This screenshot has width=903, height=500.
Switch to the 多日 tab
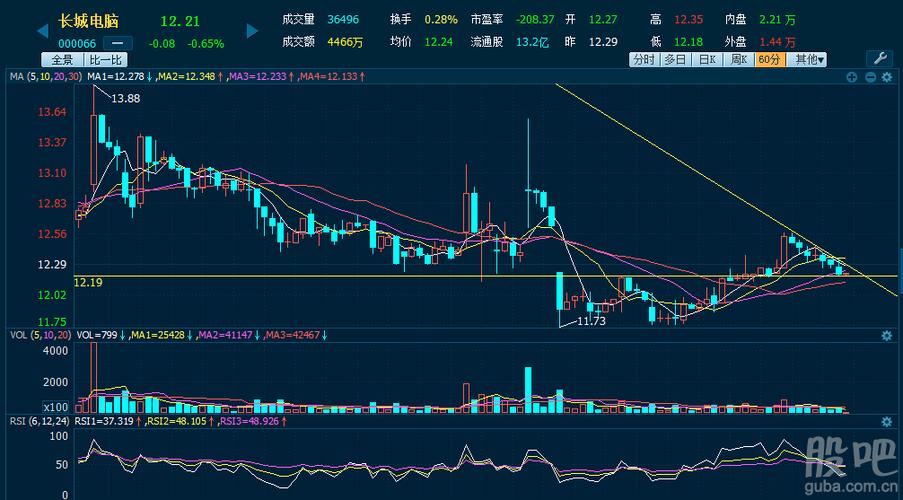[x=675, y=59]
